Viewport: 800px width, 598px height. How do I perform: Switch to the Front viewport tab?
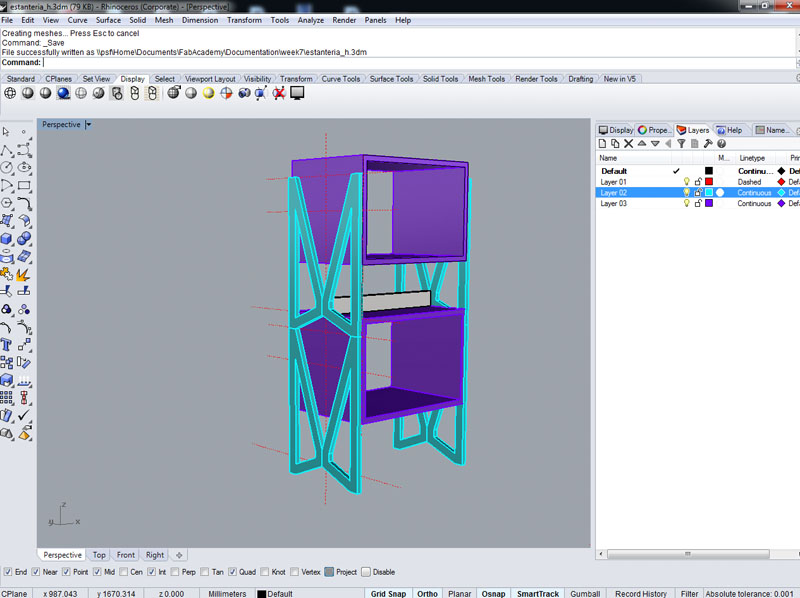coord(126,555)
